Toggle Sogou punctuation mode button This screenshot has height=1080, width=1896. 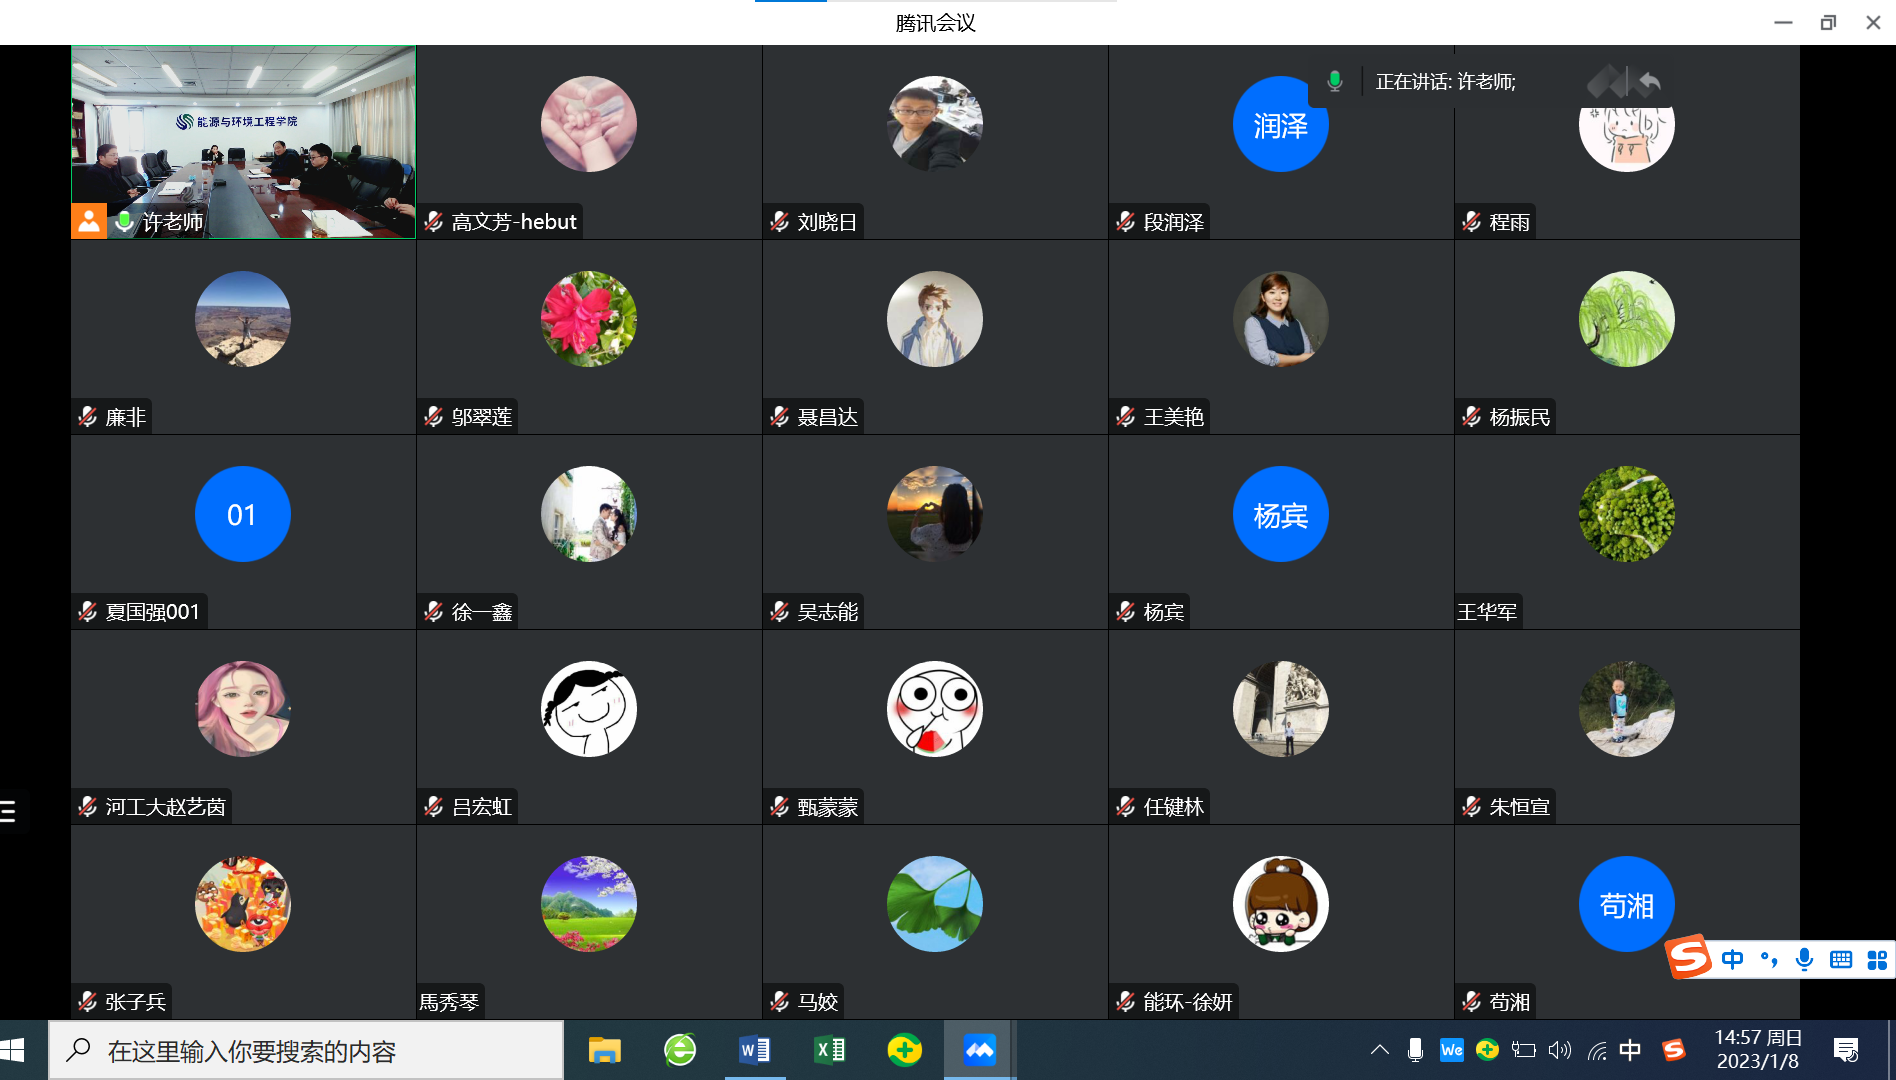pyautogui.click(x=1768, y=960)
